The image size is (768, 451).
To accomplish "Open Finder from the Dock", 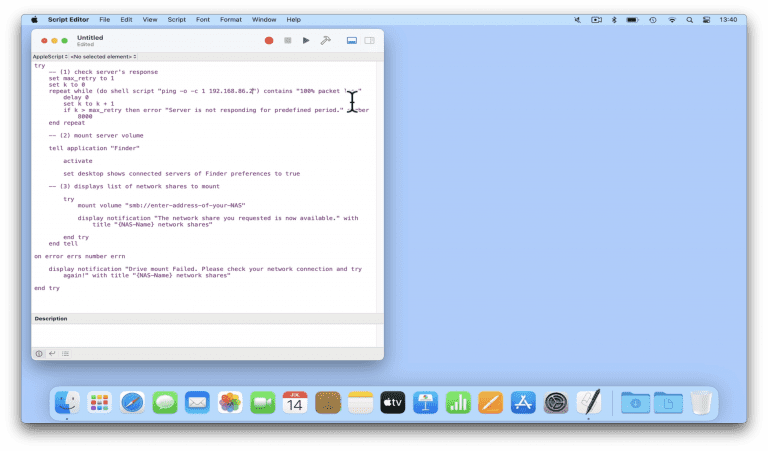I will point(67,403).
